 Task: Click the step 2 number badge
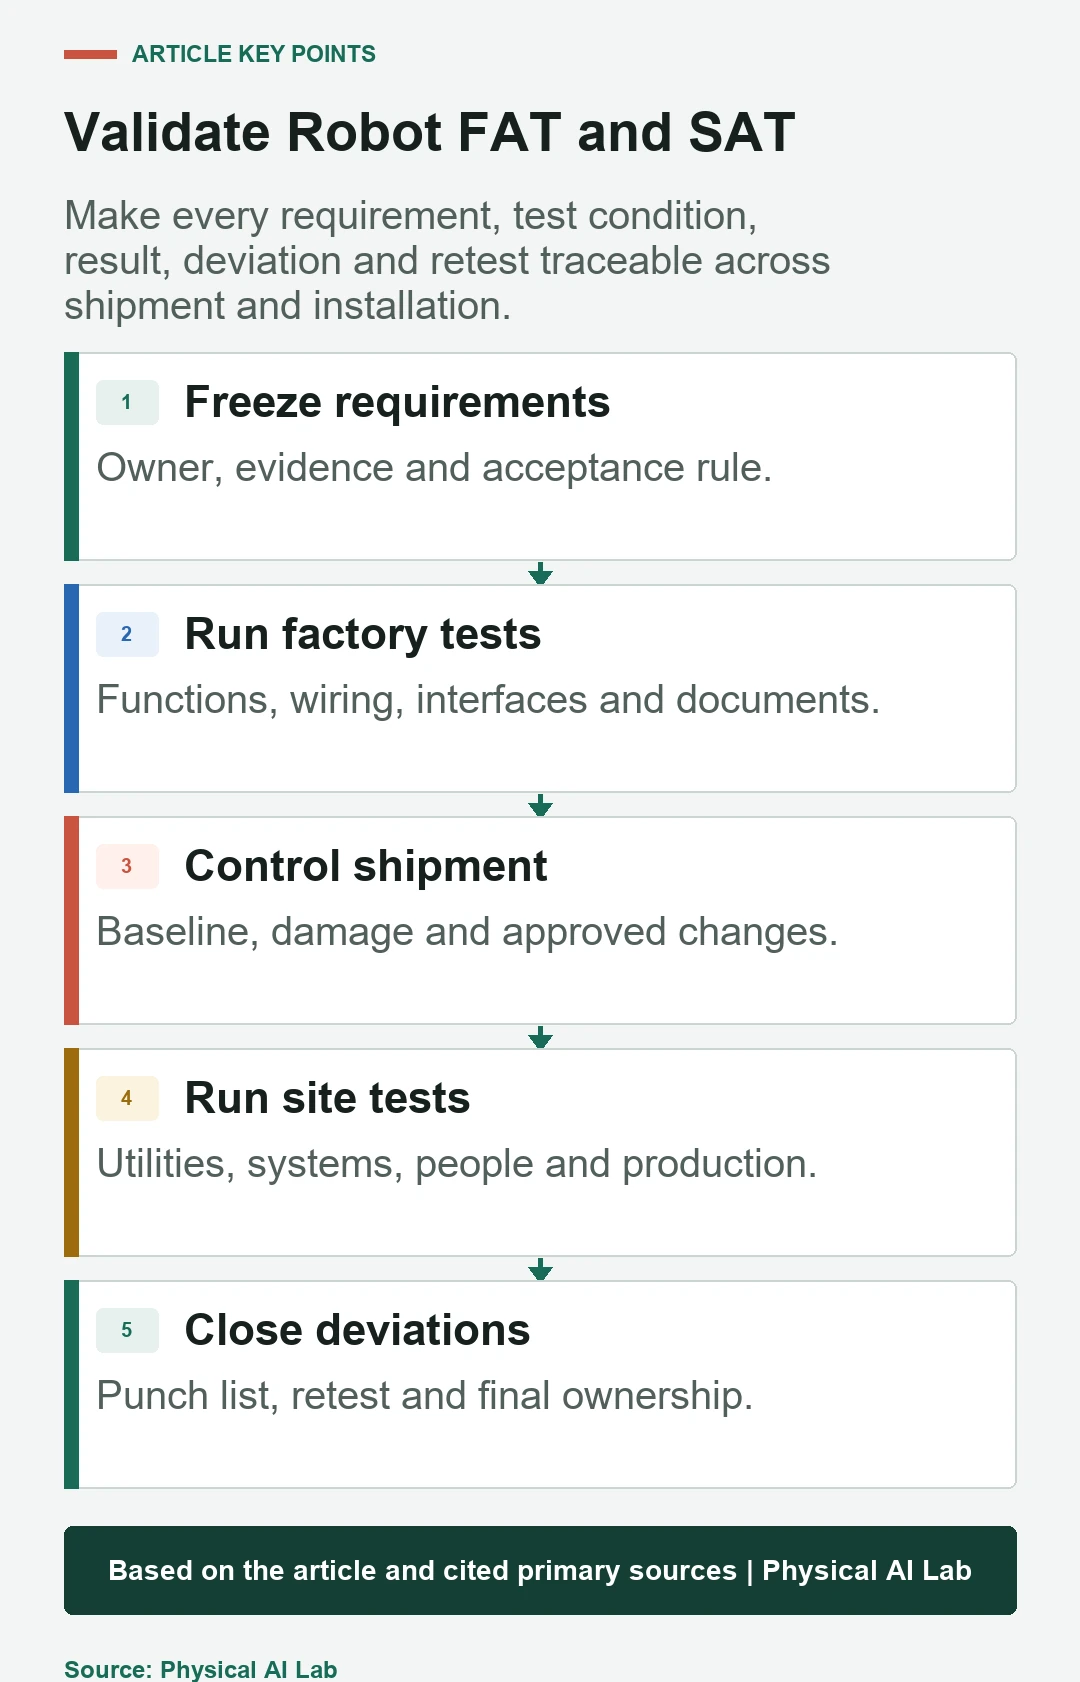click(x=127, y=634)
